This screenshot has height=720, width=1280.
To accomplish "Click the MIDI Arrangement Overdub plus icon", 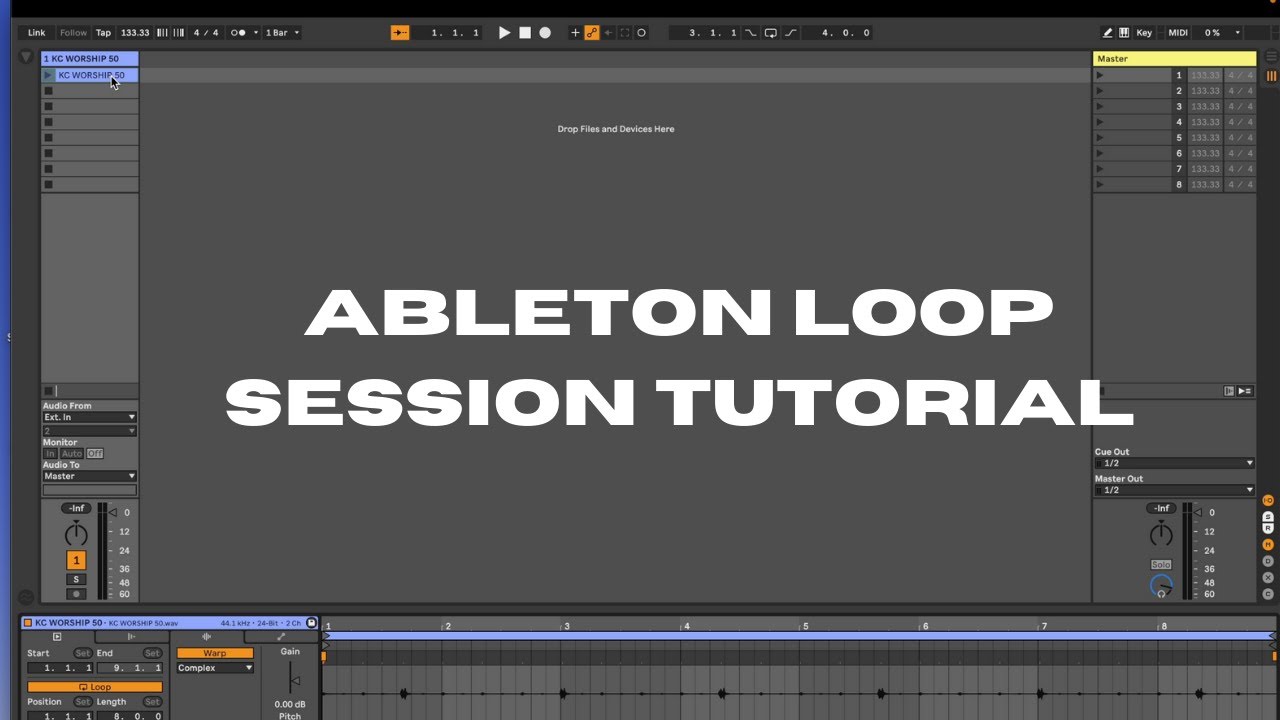I will click(575, 33).
